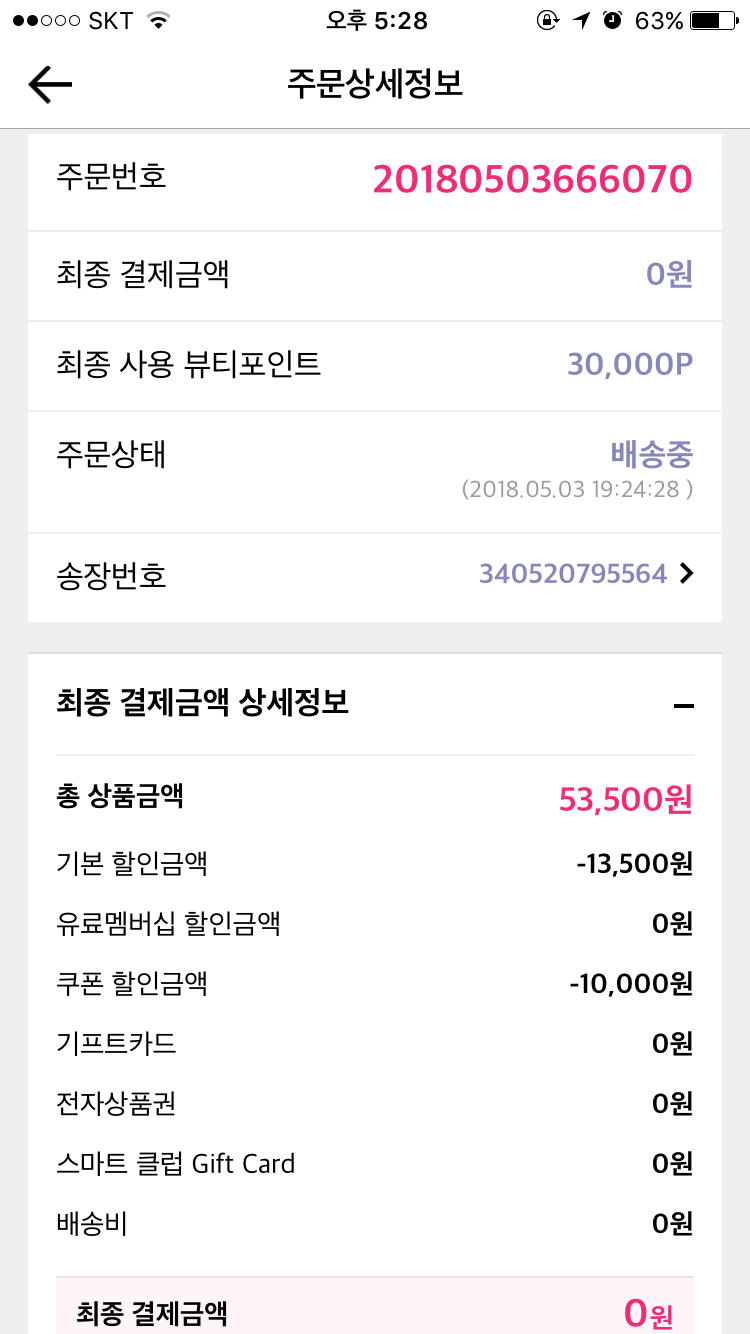Tap the 주문상세정보 page title
This screenshot has height=1334, width=750.
[375, 84]
